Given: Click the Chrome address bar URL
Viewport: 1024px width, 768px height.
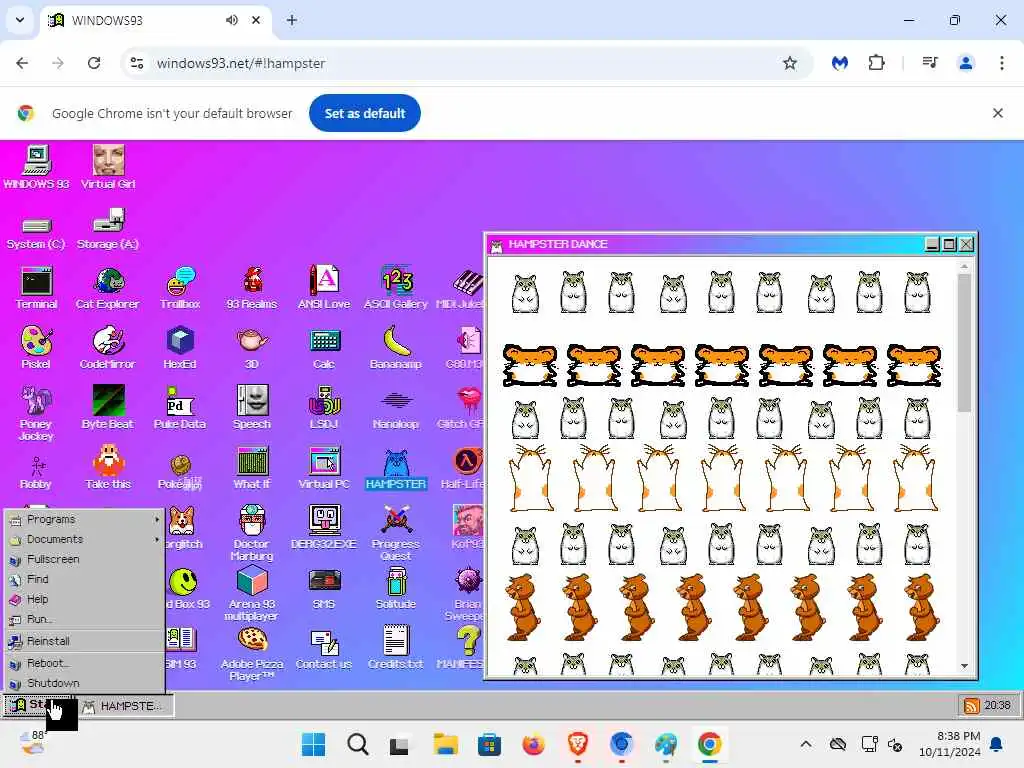Looking at the screenshot, I should click(x=240, y=63).
